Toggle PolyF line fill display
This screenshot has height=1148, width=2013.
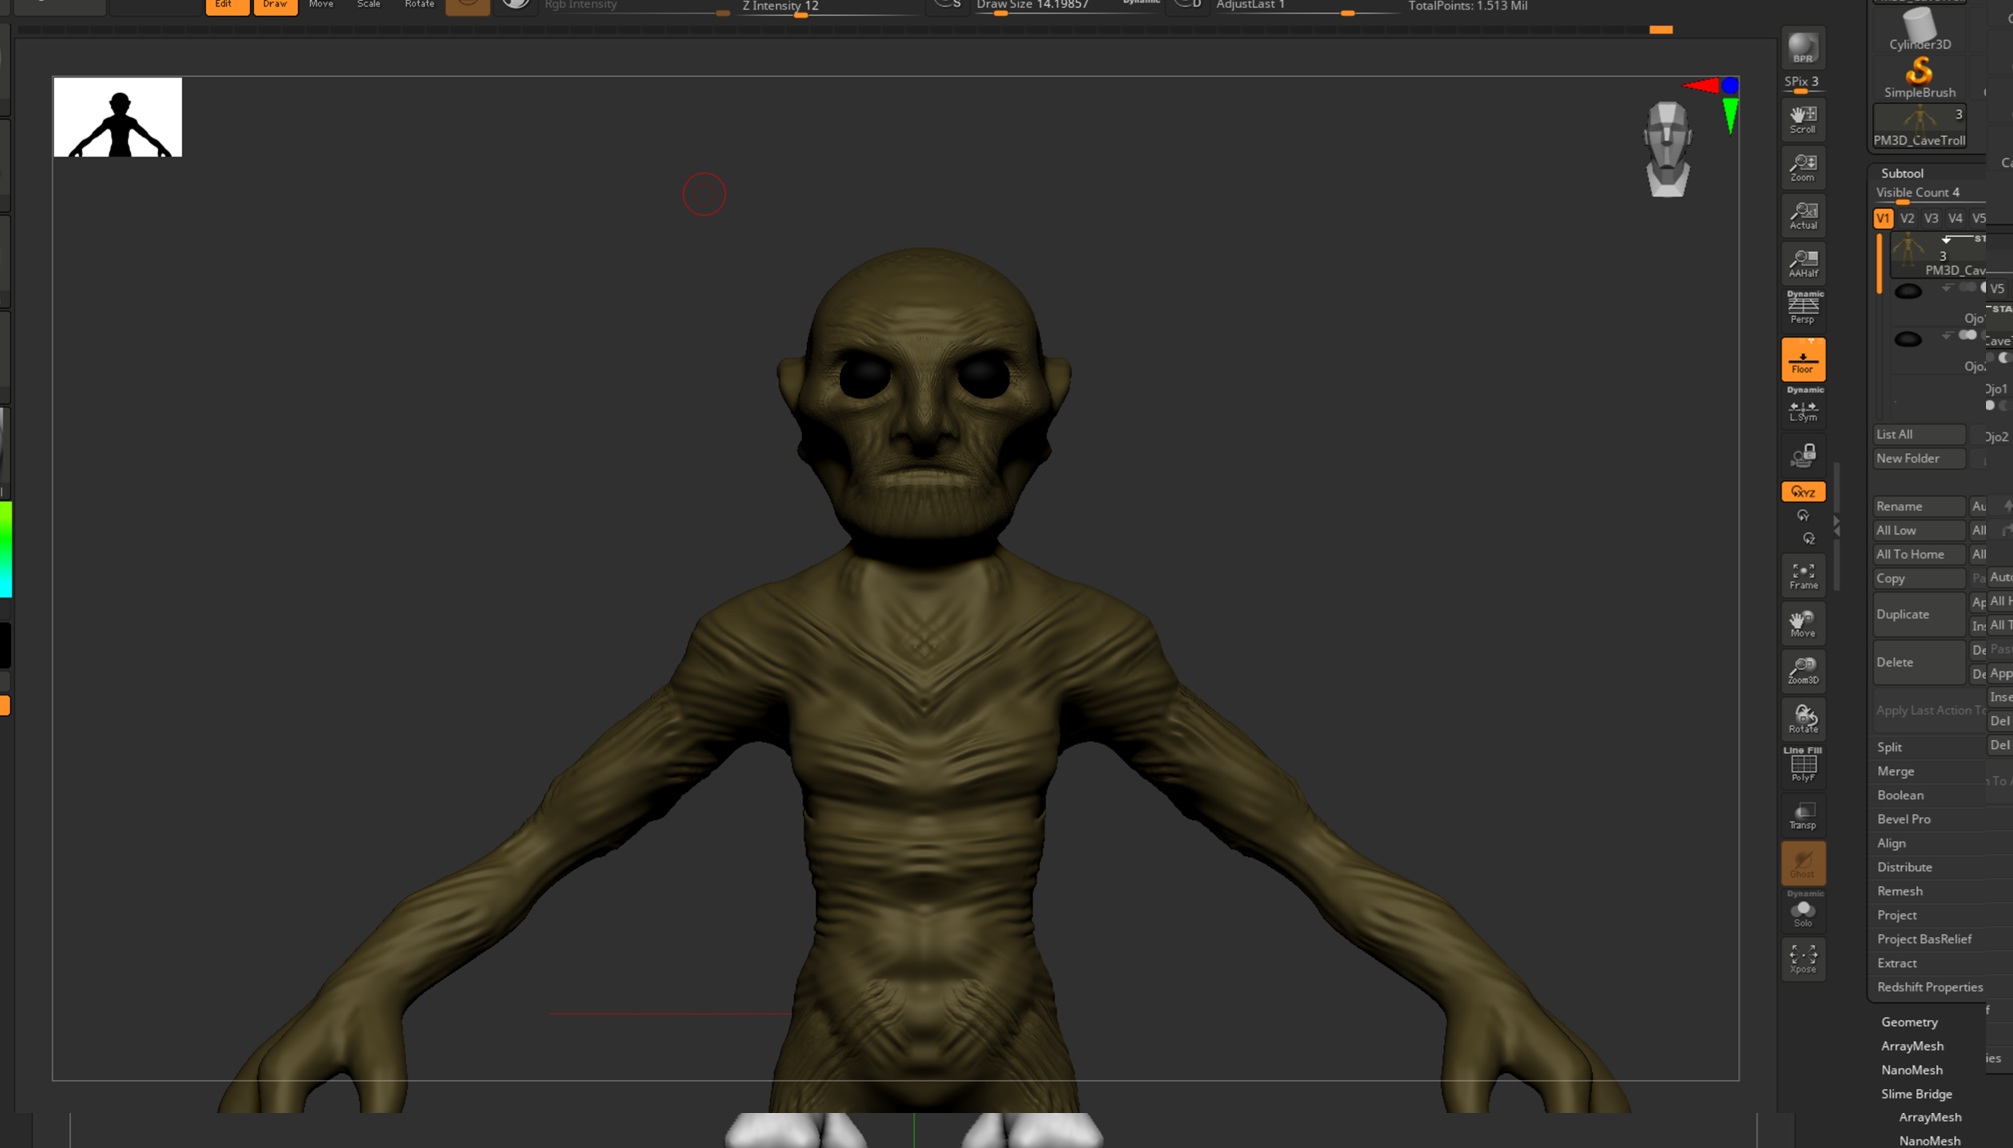point(1802,766)
